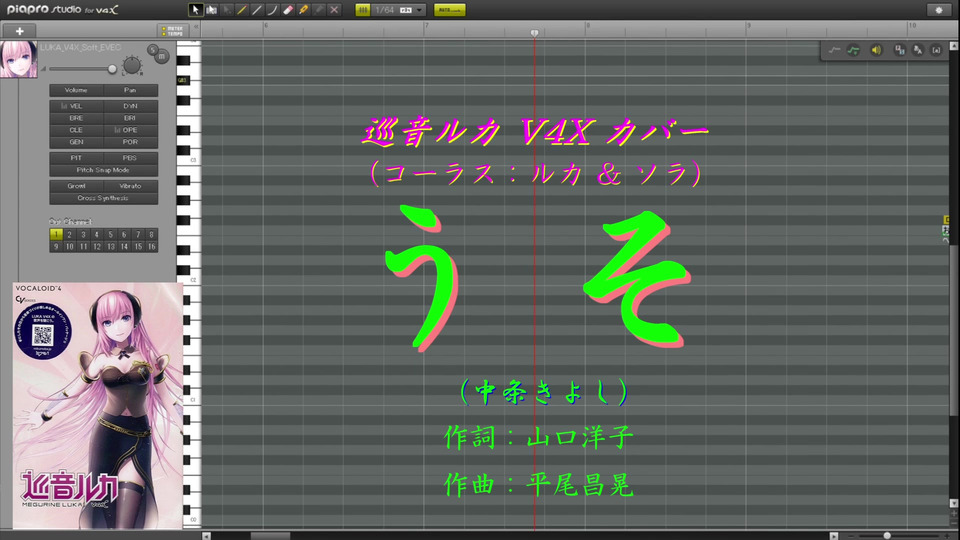Click the bracketed [a] phoneme icon

point(936,50)
